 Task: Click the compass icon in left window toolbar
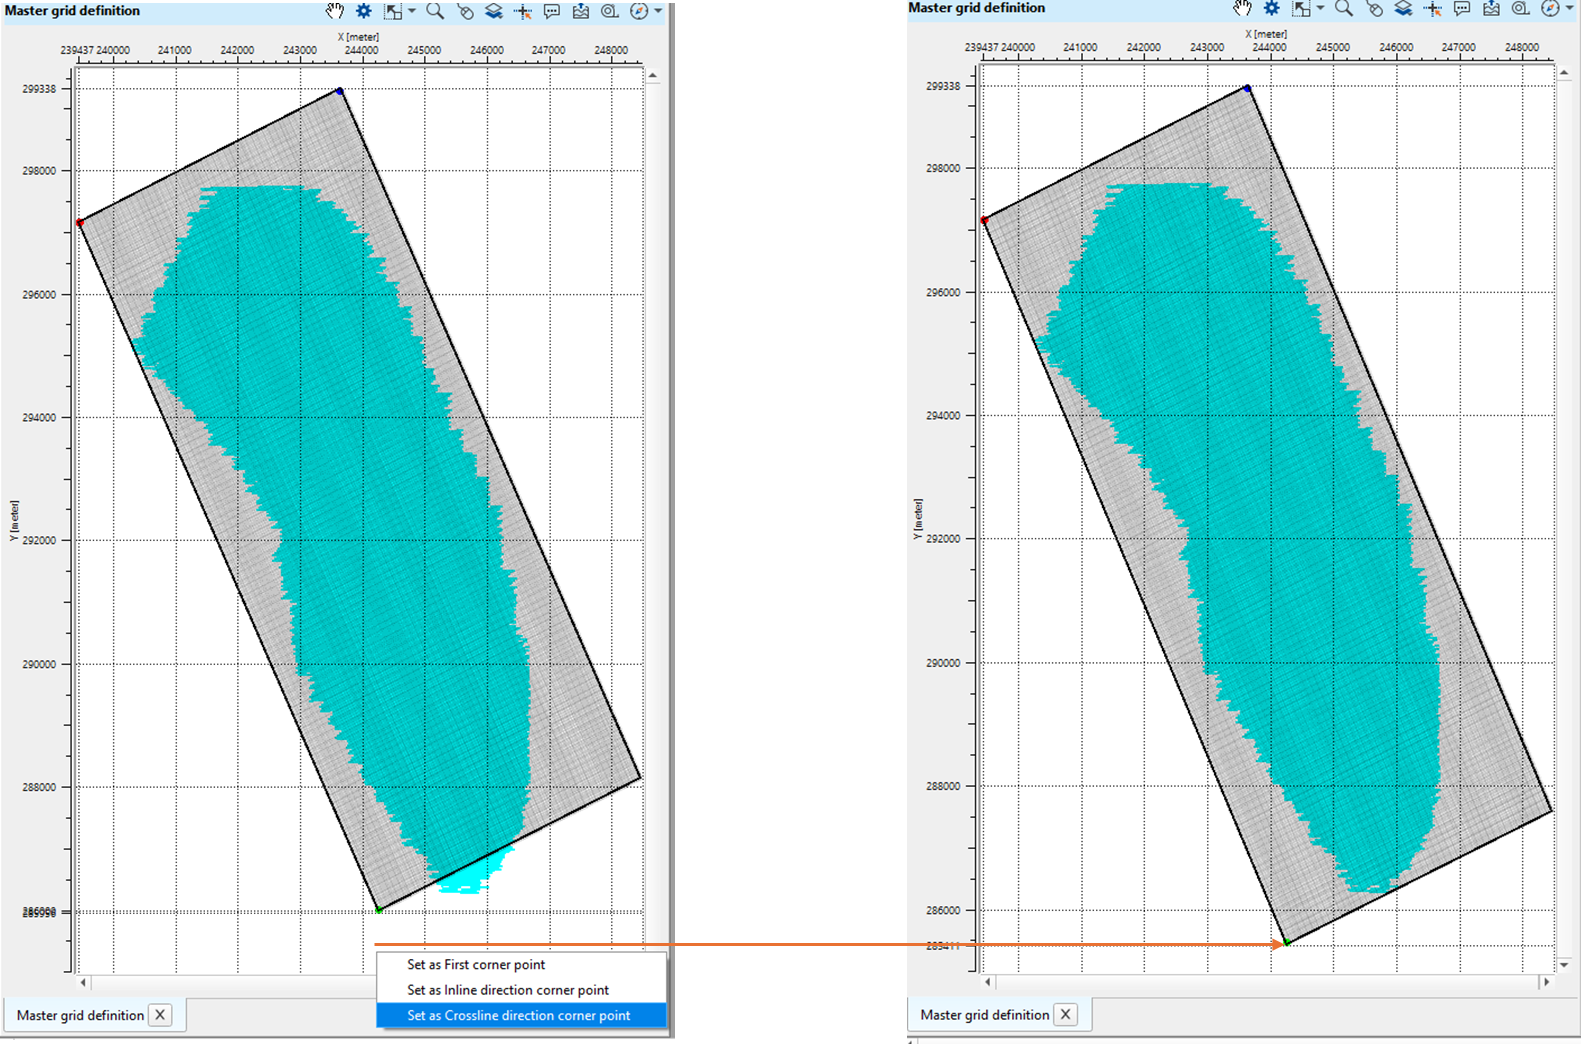(x=639, y=11)
